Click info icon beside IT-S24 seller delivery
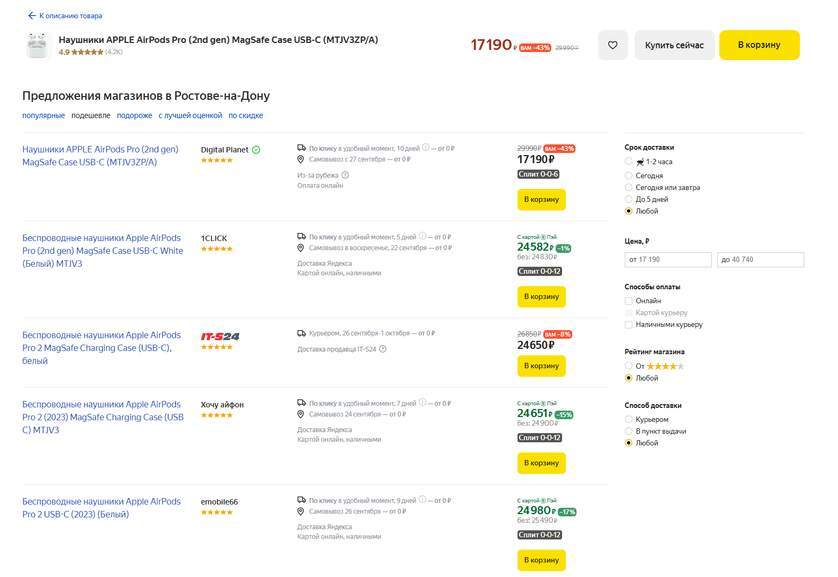The width and height of the screenshot is (838, 577). (383, 349)
